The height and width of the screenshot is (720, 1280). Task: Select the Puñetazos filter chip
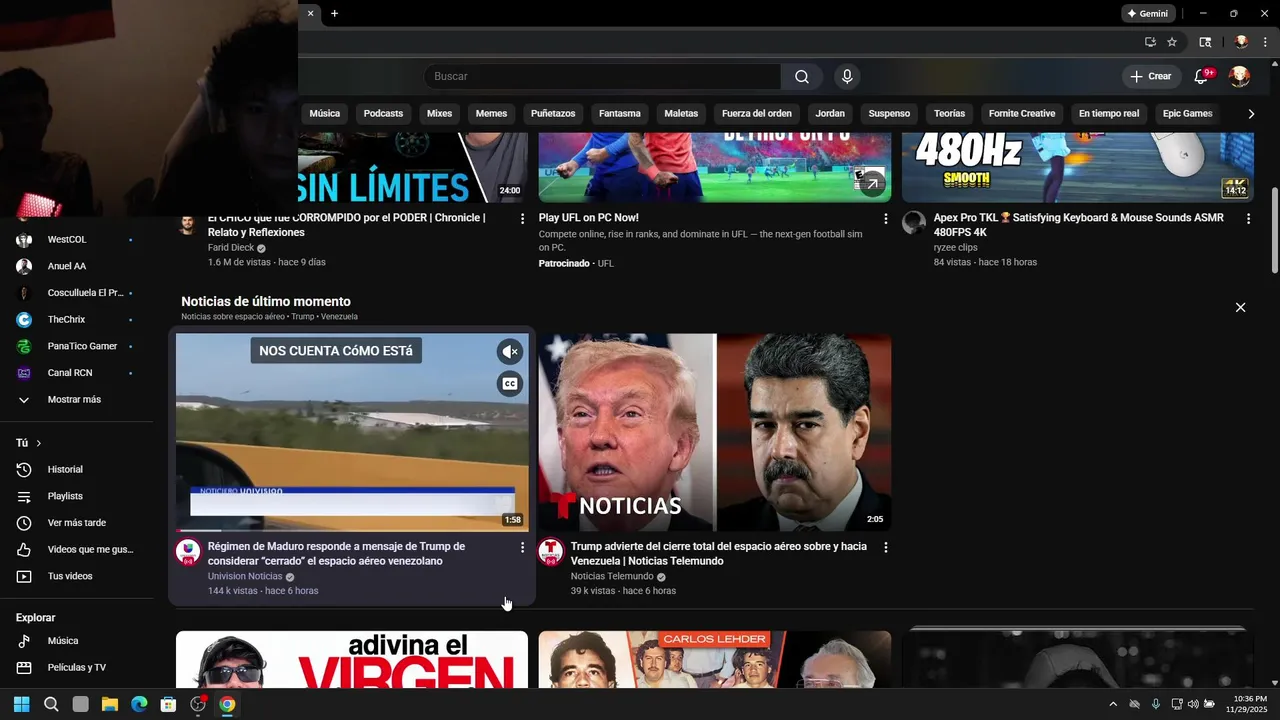pos(553,114)
